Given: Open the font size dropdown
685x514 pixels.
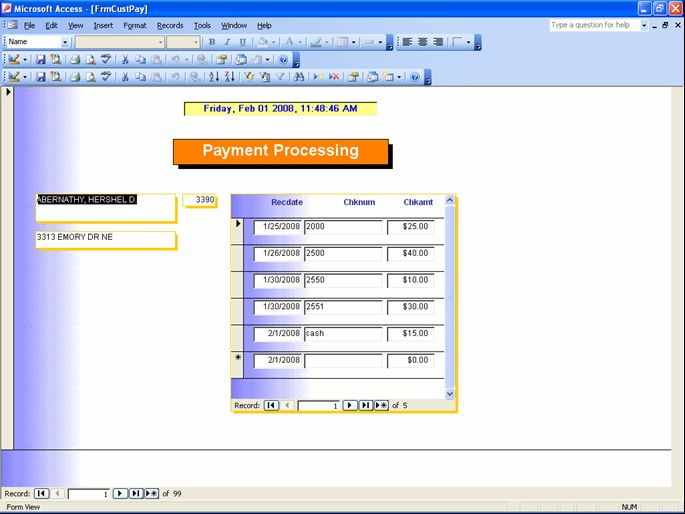Looking at the screenshot, I should tap(196, 42).
